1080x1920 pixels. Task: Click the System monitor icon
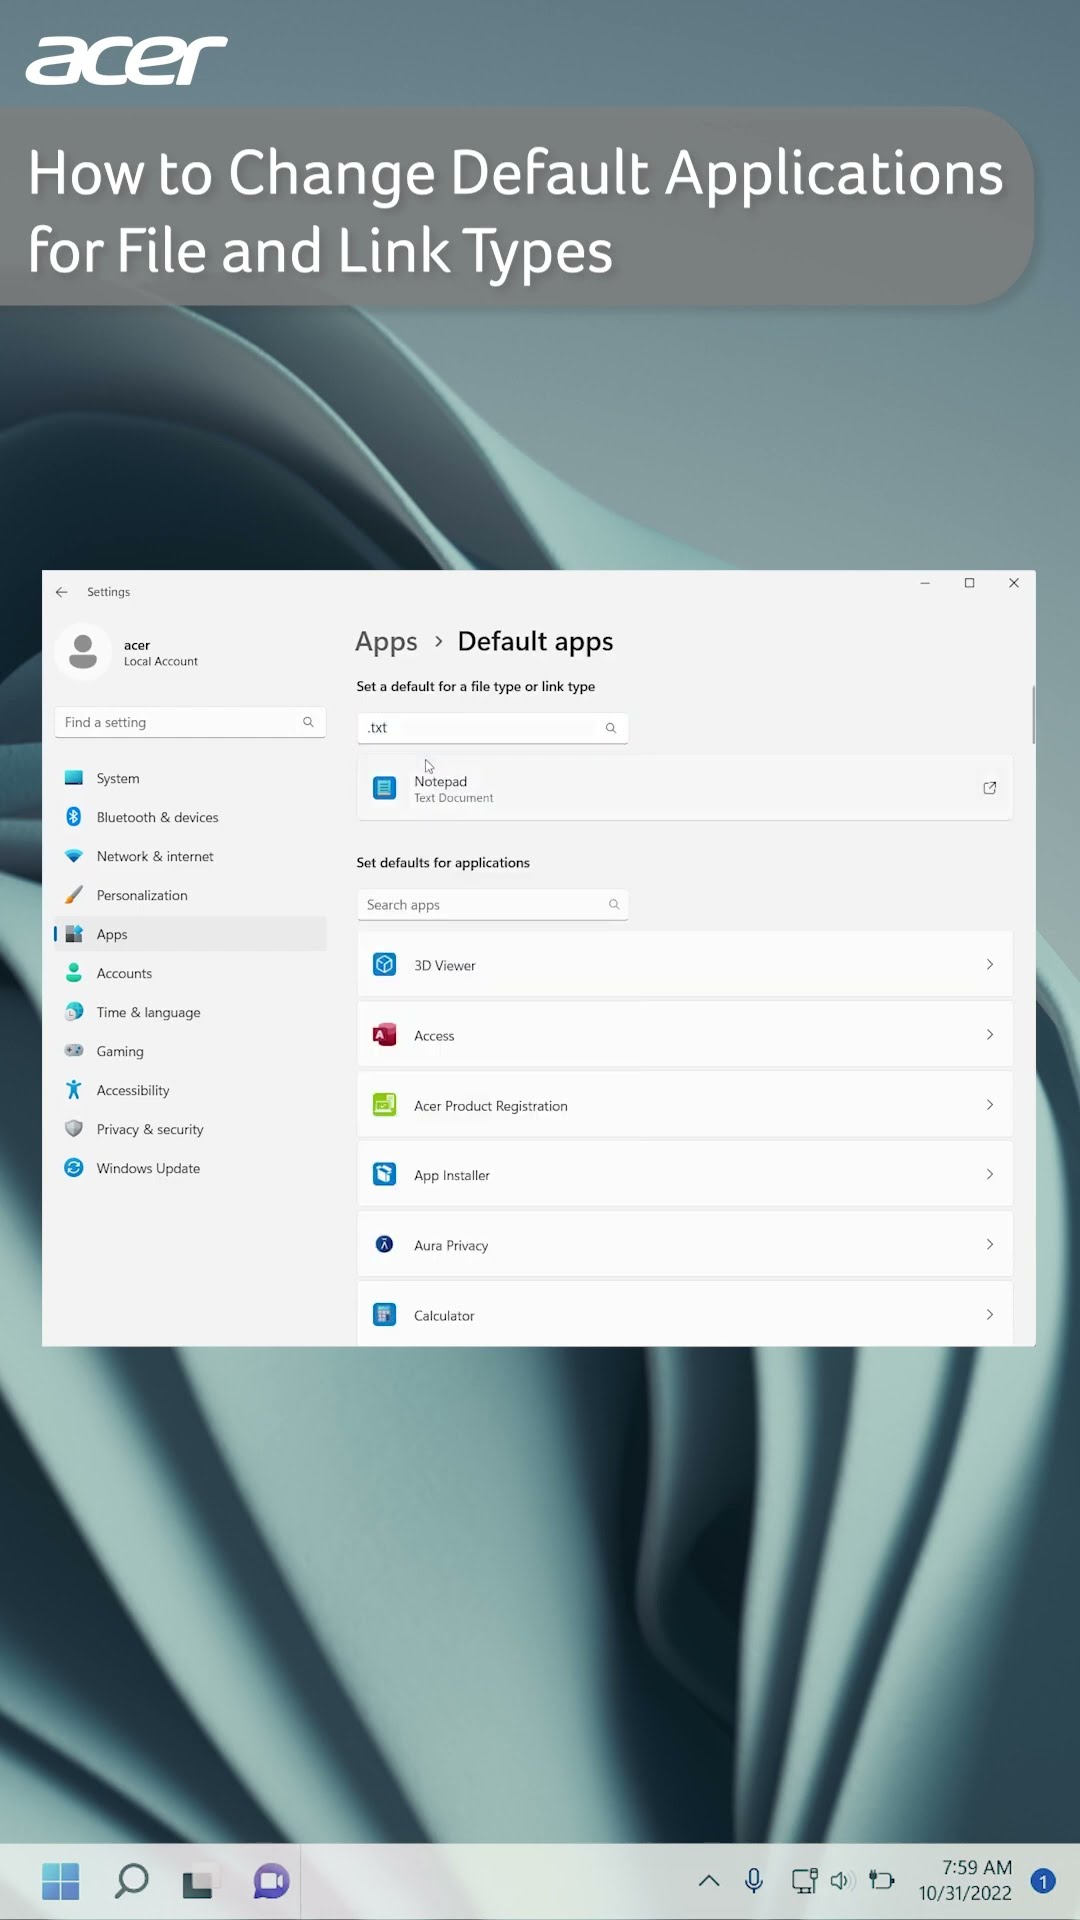tap(74, 778)
